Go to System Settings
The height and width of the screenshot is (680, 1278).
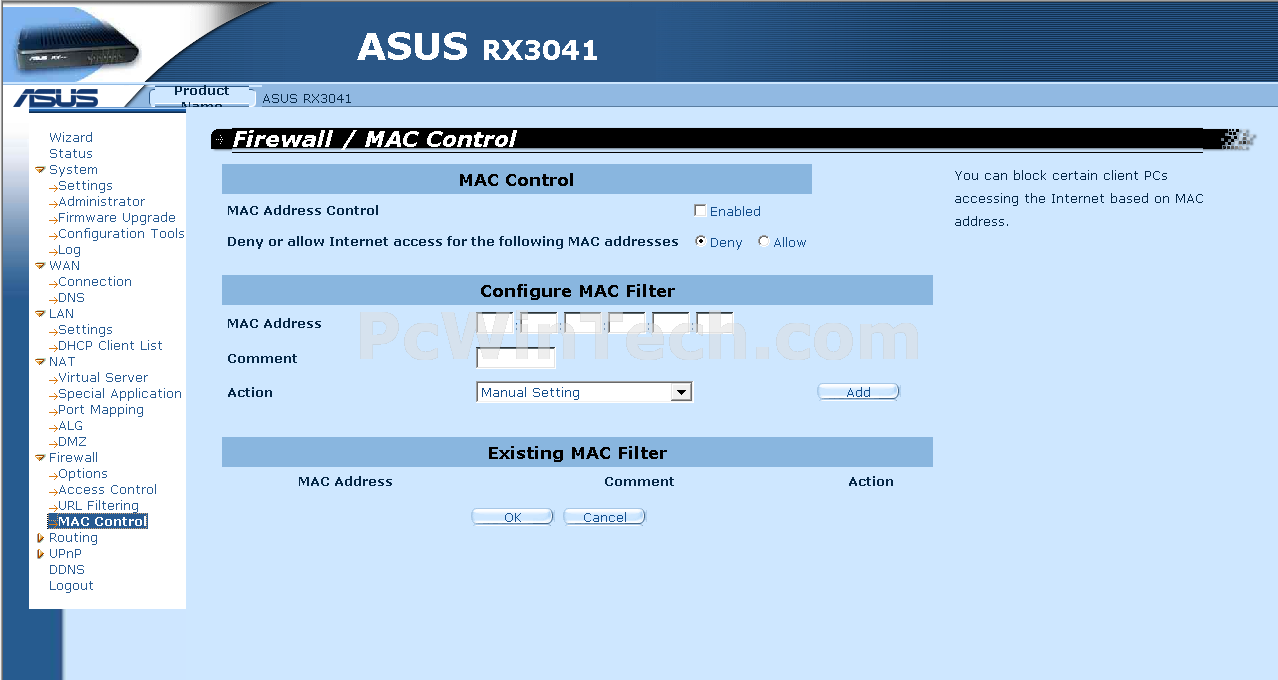coord(85,186)
